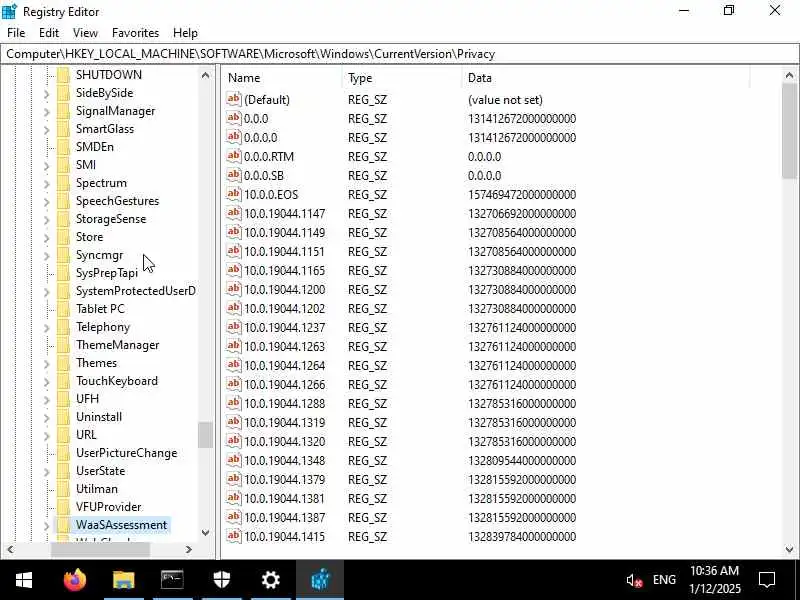Open Firefox from the taskbar
This screenshot has height=600, width=800.
(74, 580)
